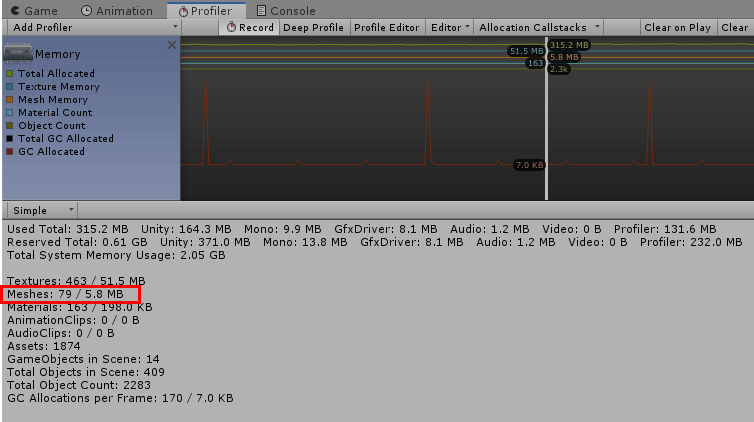Toggle Clear on Play

(678, 27)
